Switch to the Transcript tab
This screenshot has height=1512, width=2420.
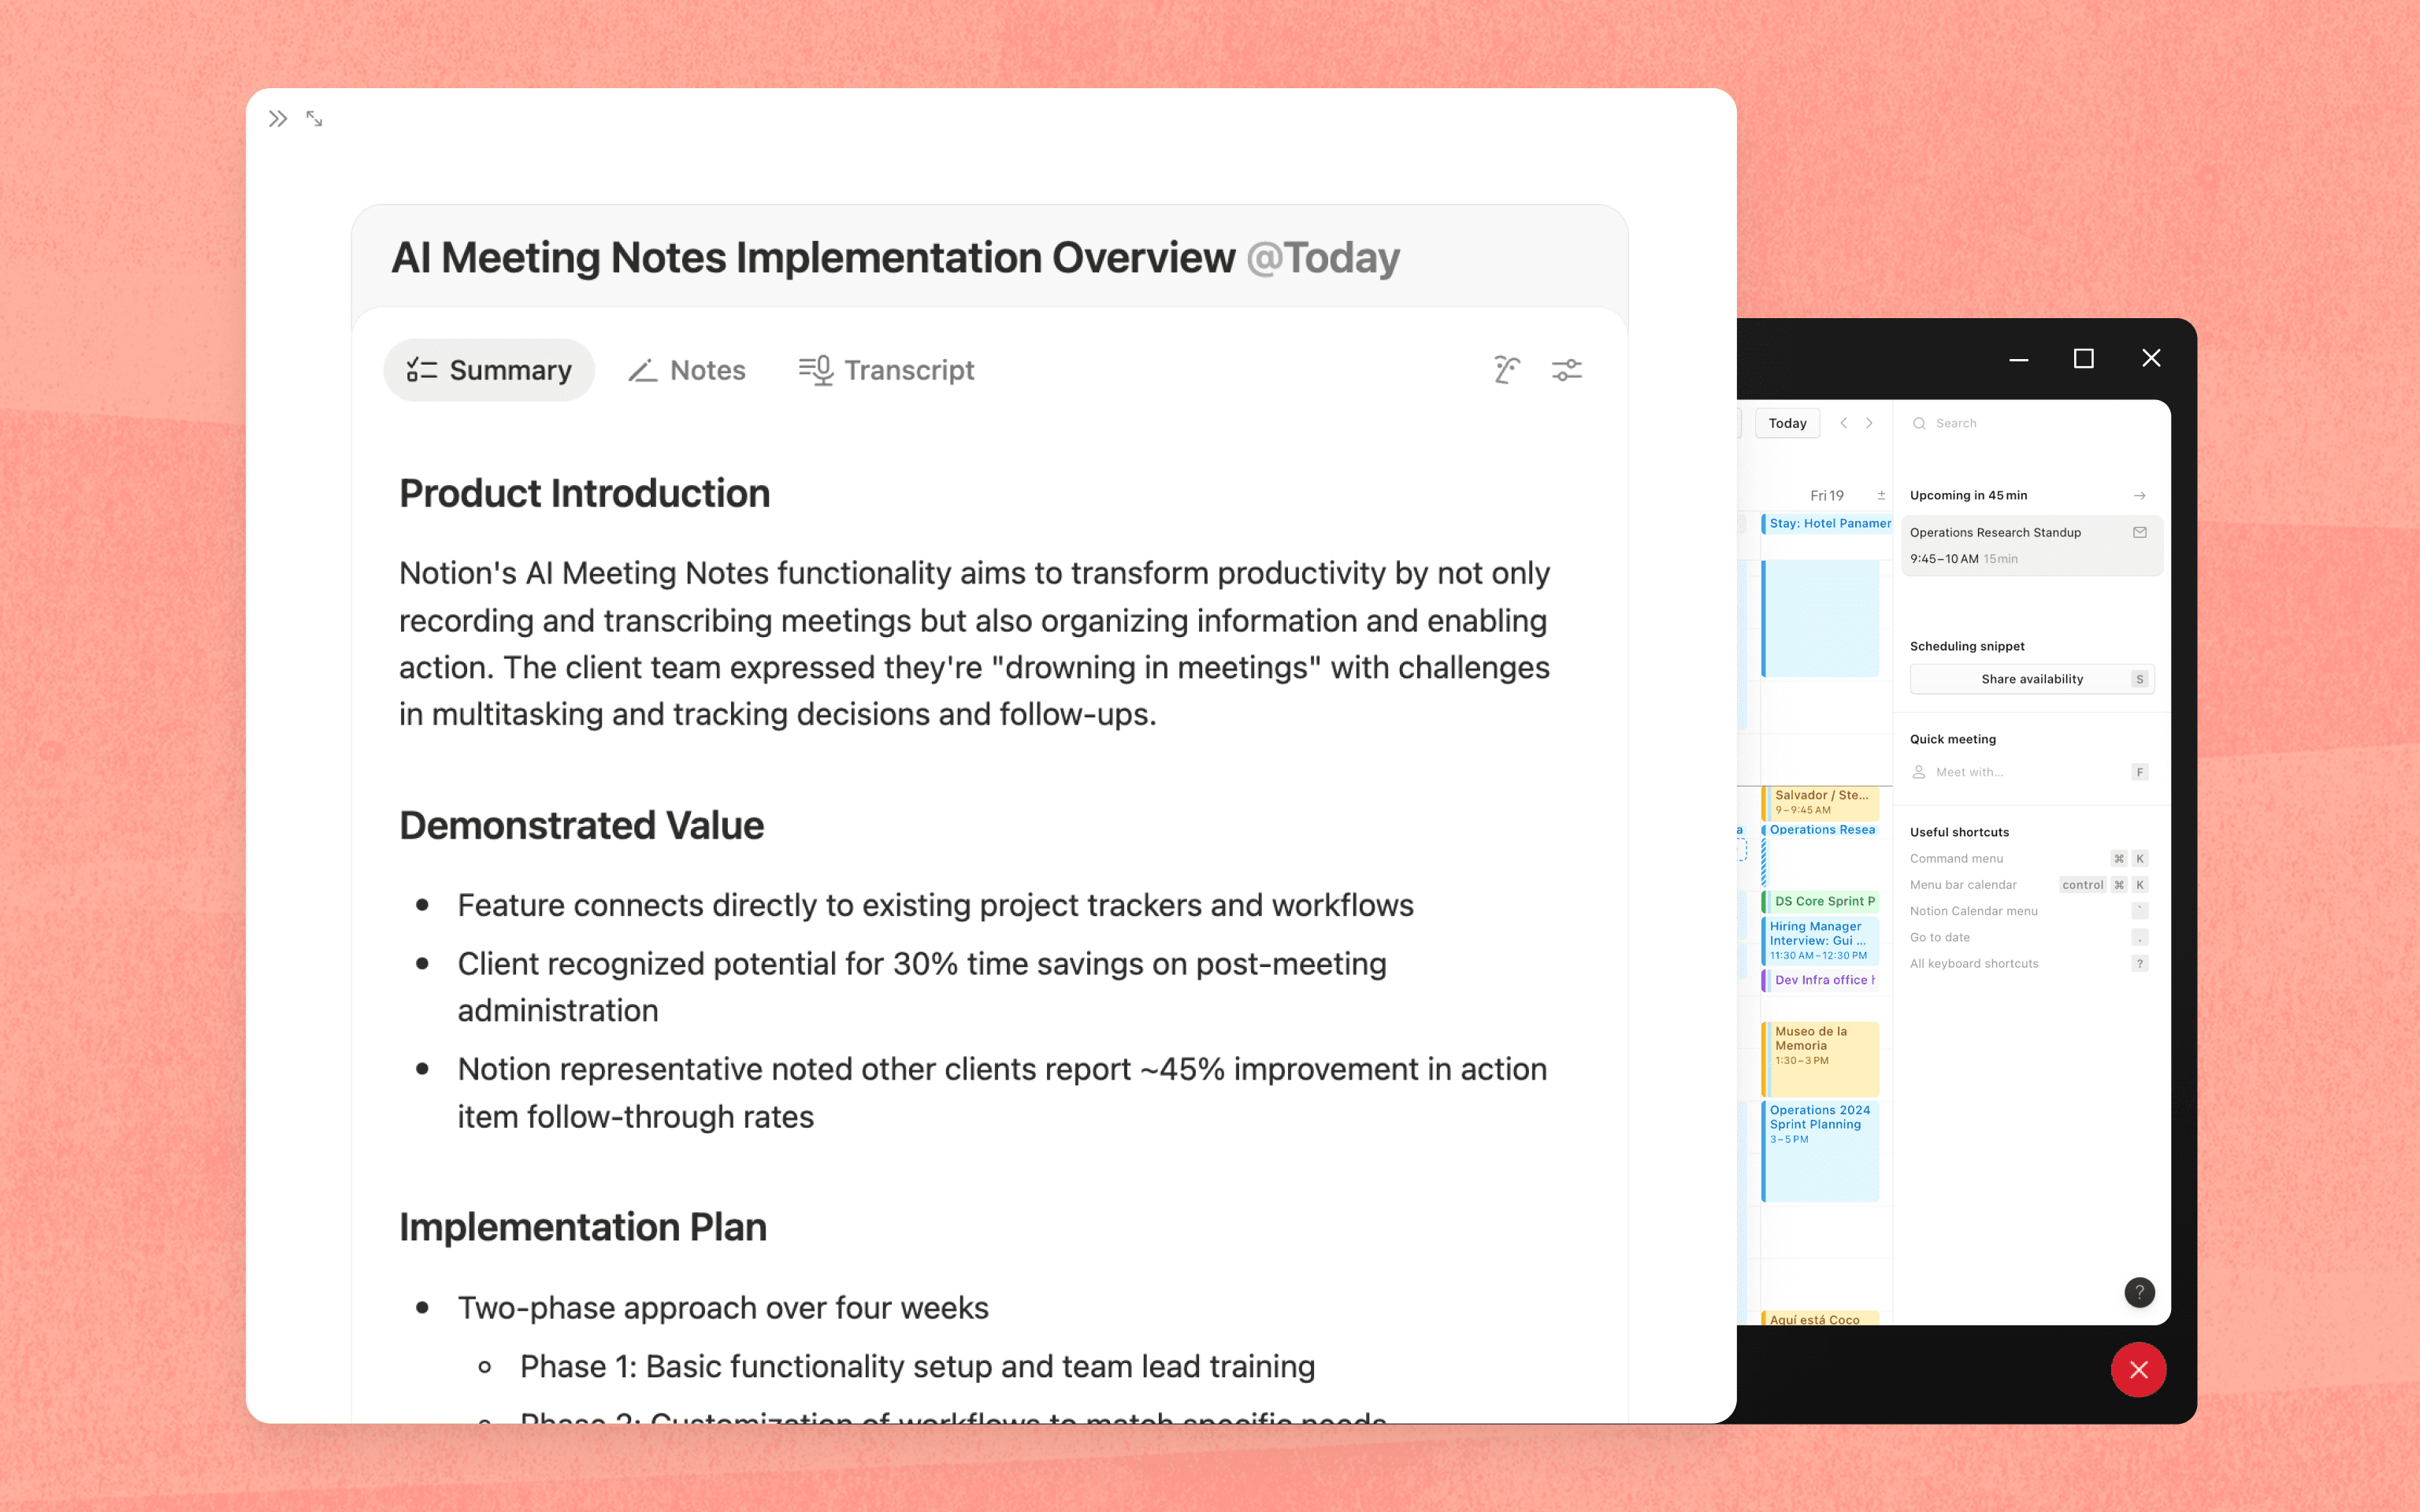886,370
